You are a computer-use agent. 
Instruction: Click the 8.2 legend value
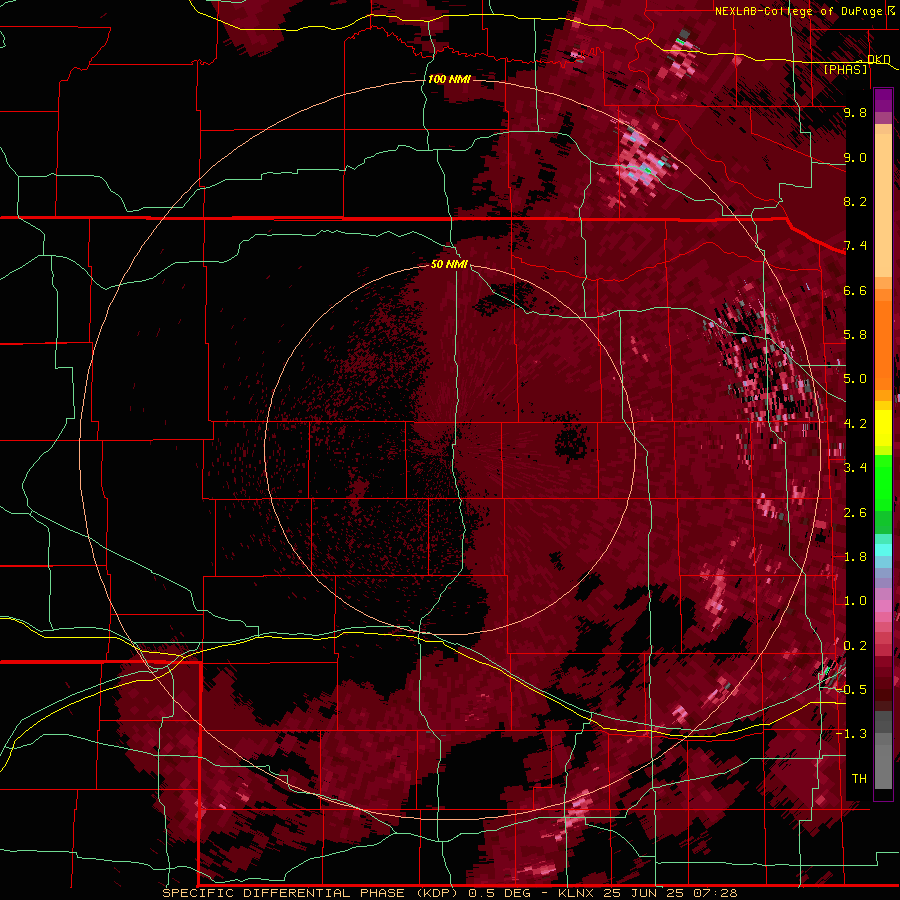[855, 201]
